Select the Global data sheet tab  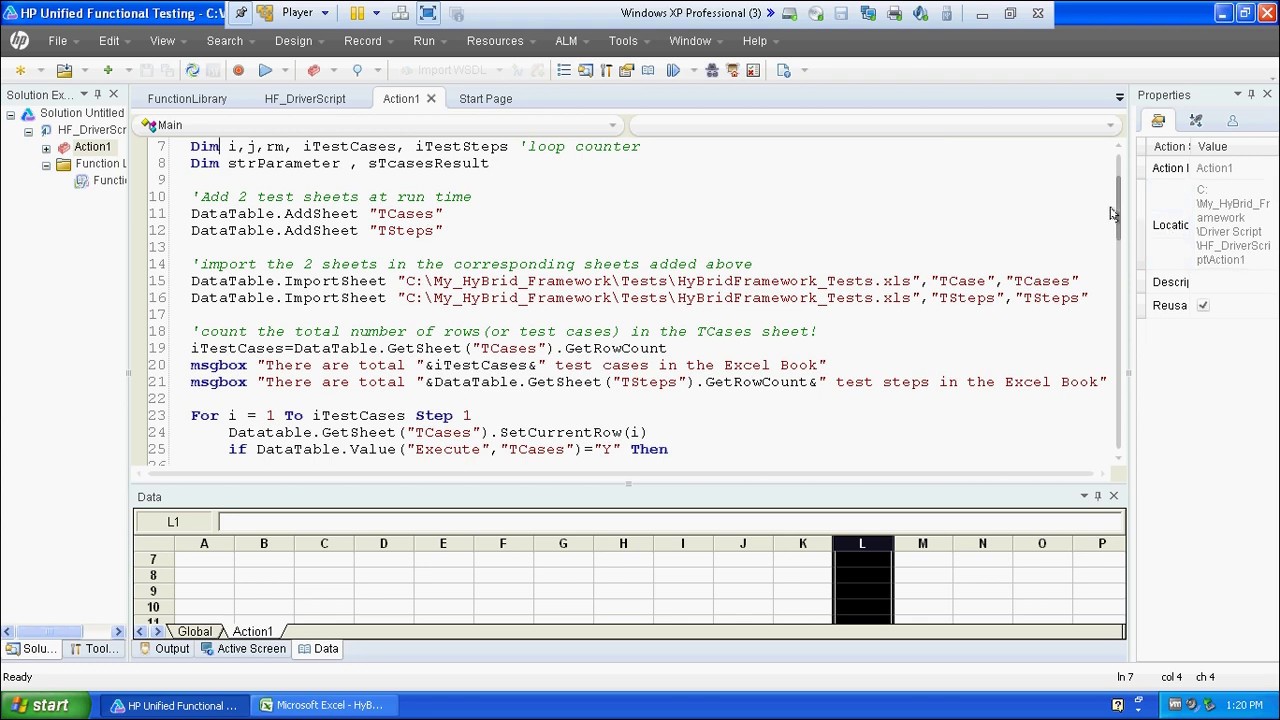(195, 632)
